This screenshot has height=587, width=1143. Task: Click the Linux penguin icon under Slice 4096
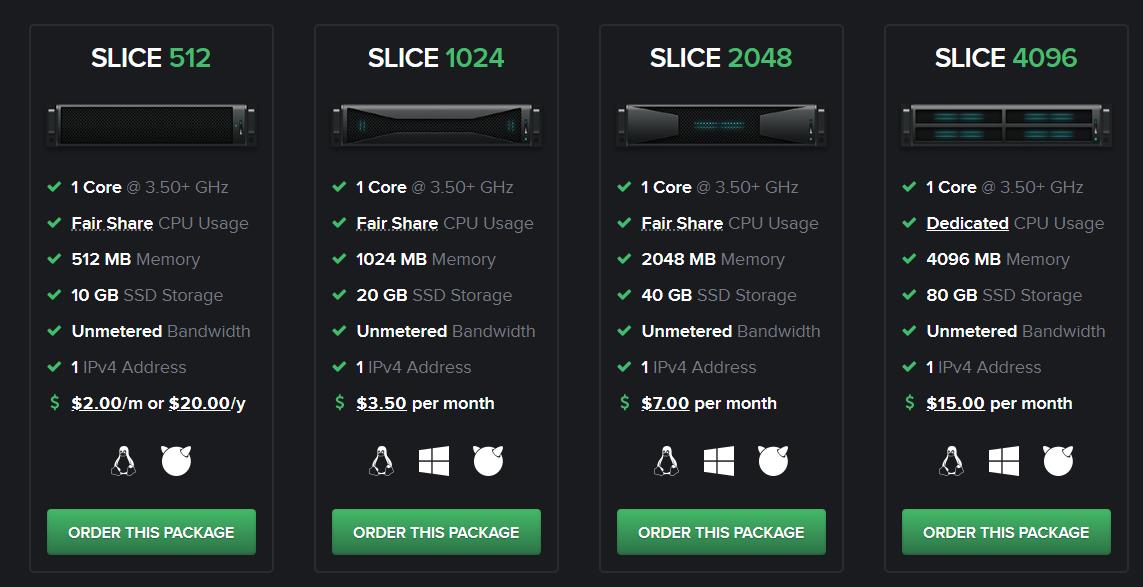coord(951,461)
